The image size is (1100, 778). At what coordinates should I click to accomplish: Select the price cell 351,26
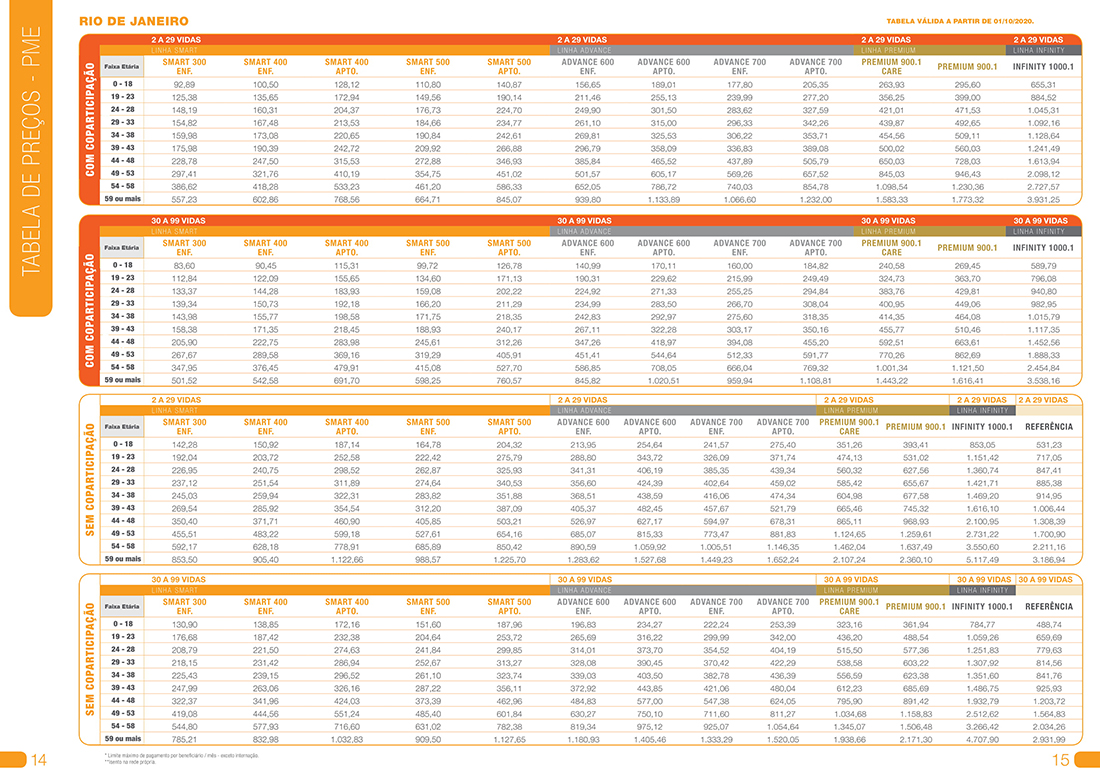tap(849, 445)
